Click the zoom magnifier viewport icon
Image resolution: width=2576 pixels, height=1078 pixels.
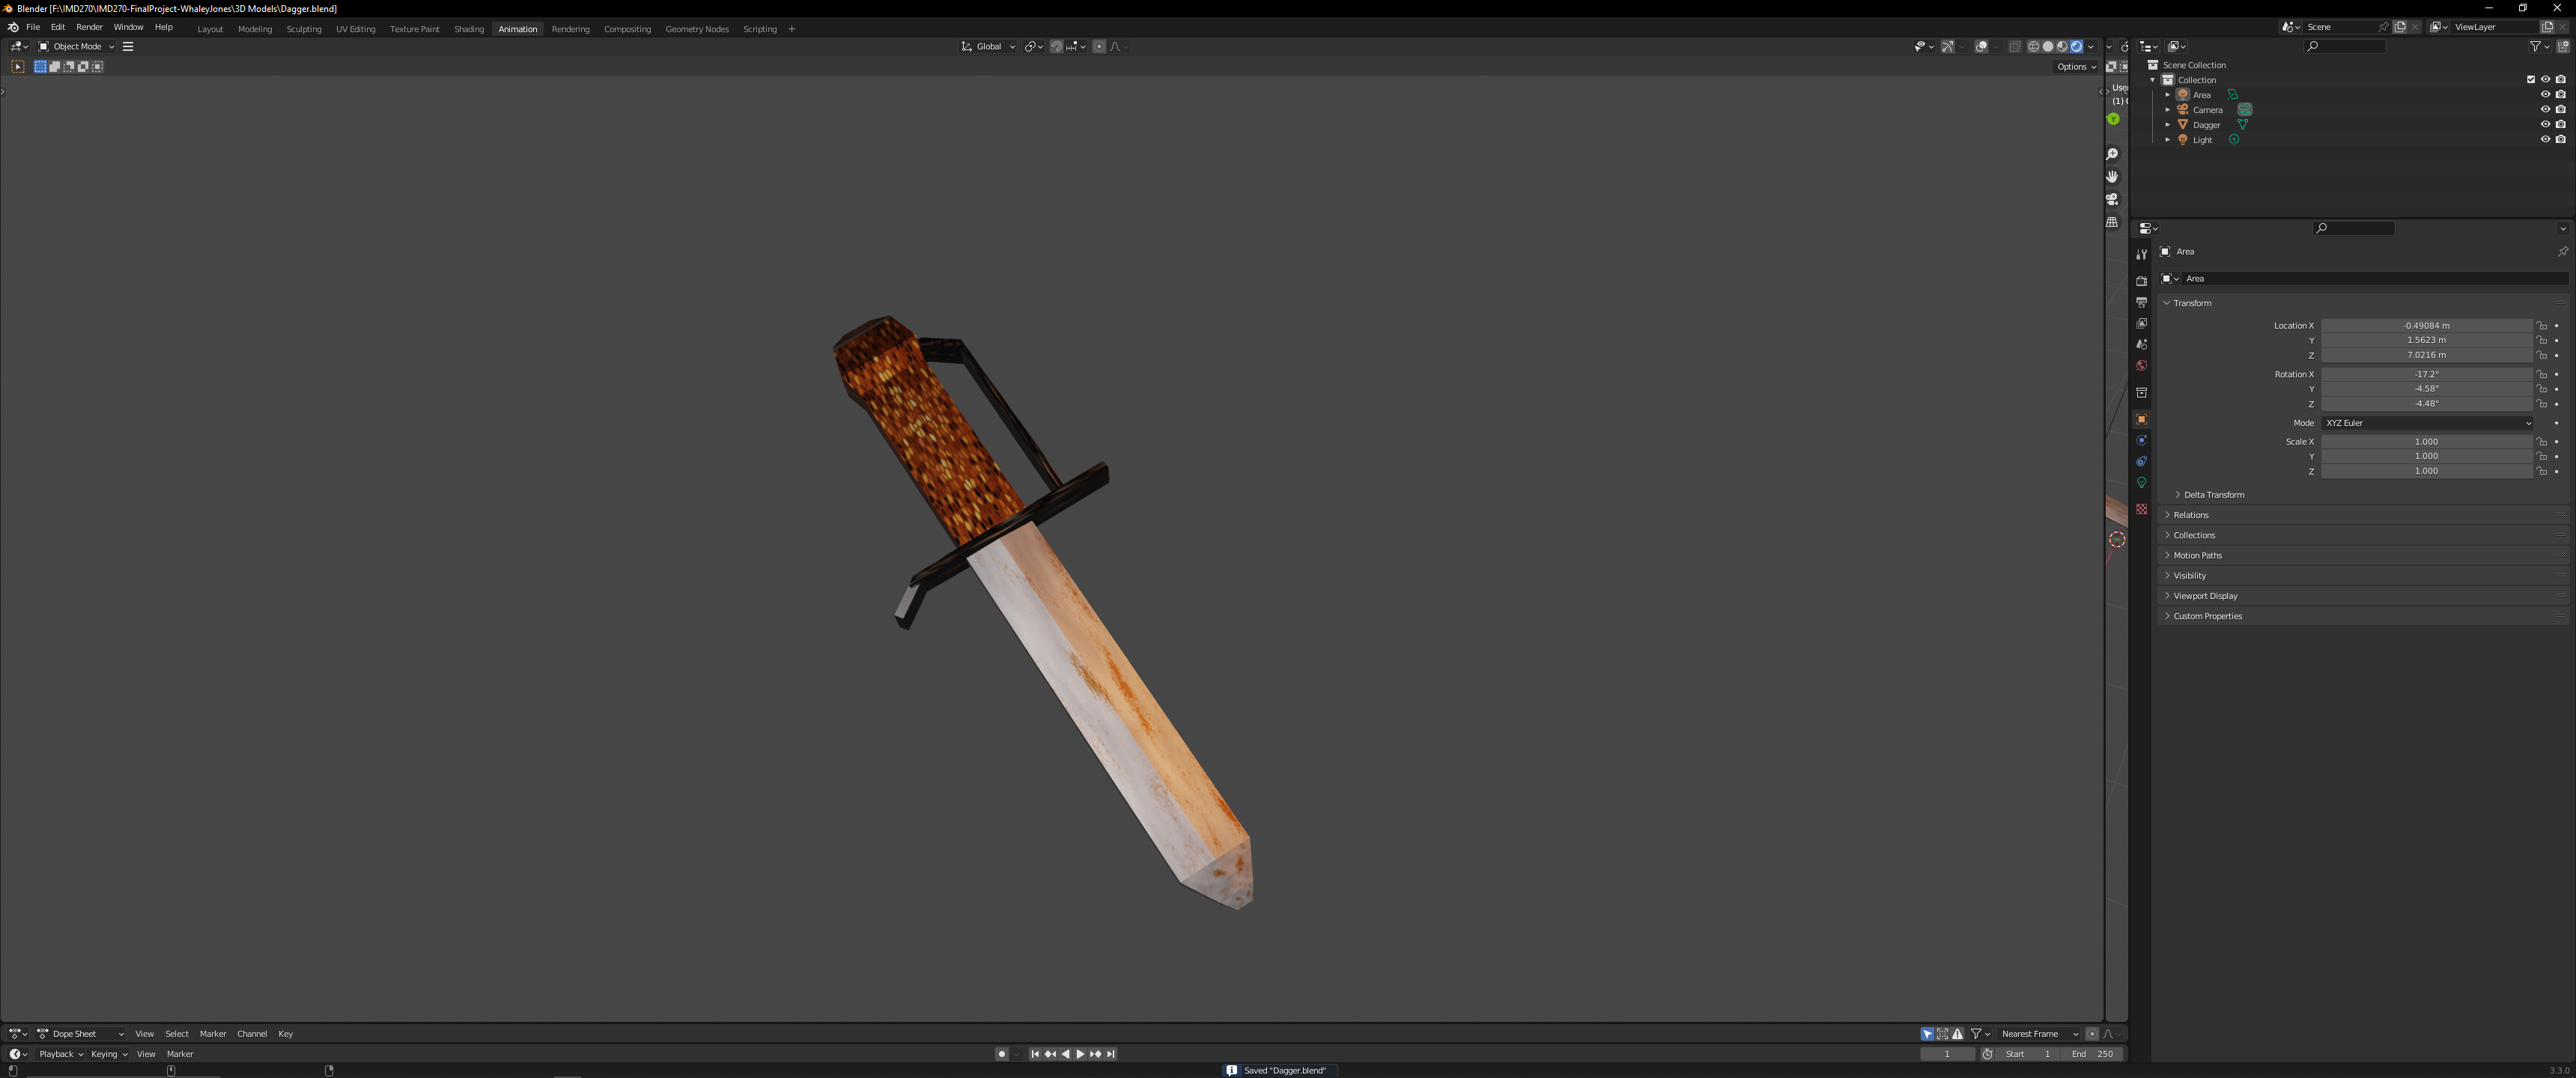[2112, 154]
